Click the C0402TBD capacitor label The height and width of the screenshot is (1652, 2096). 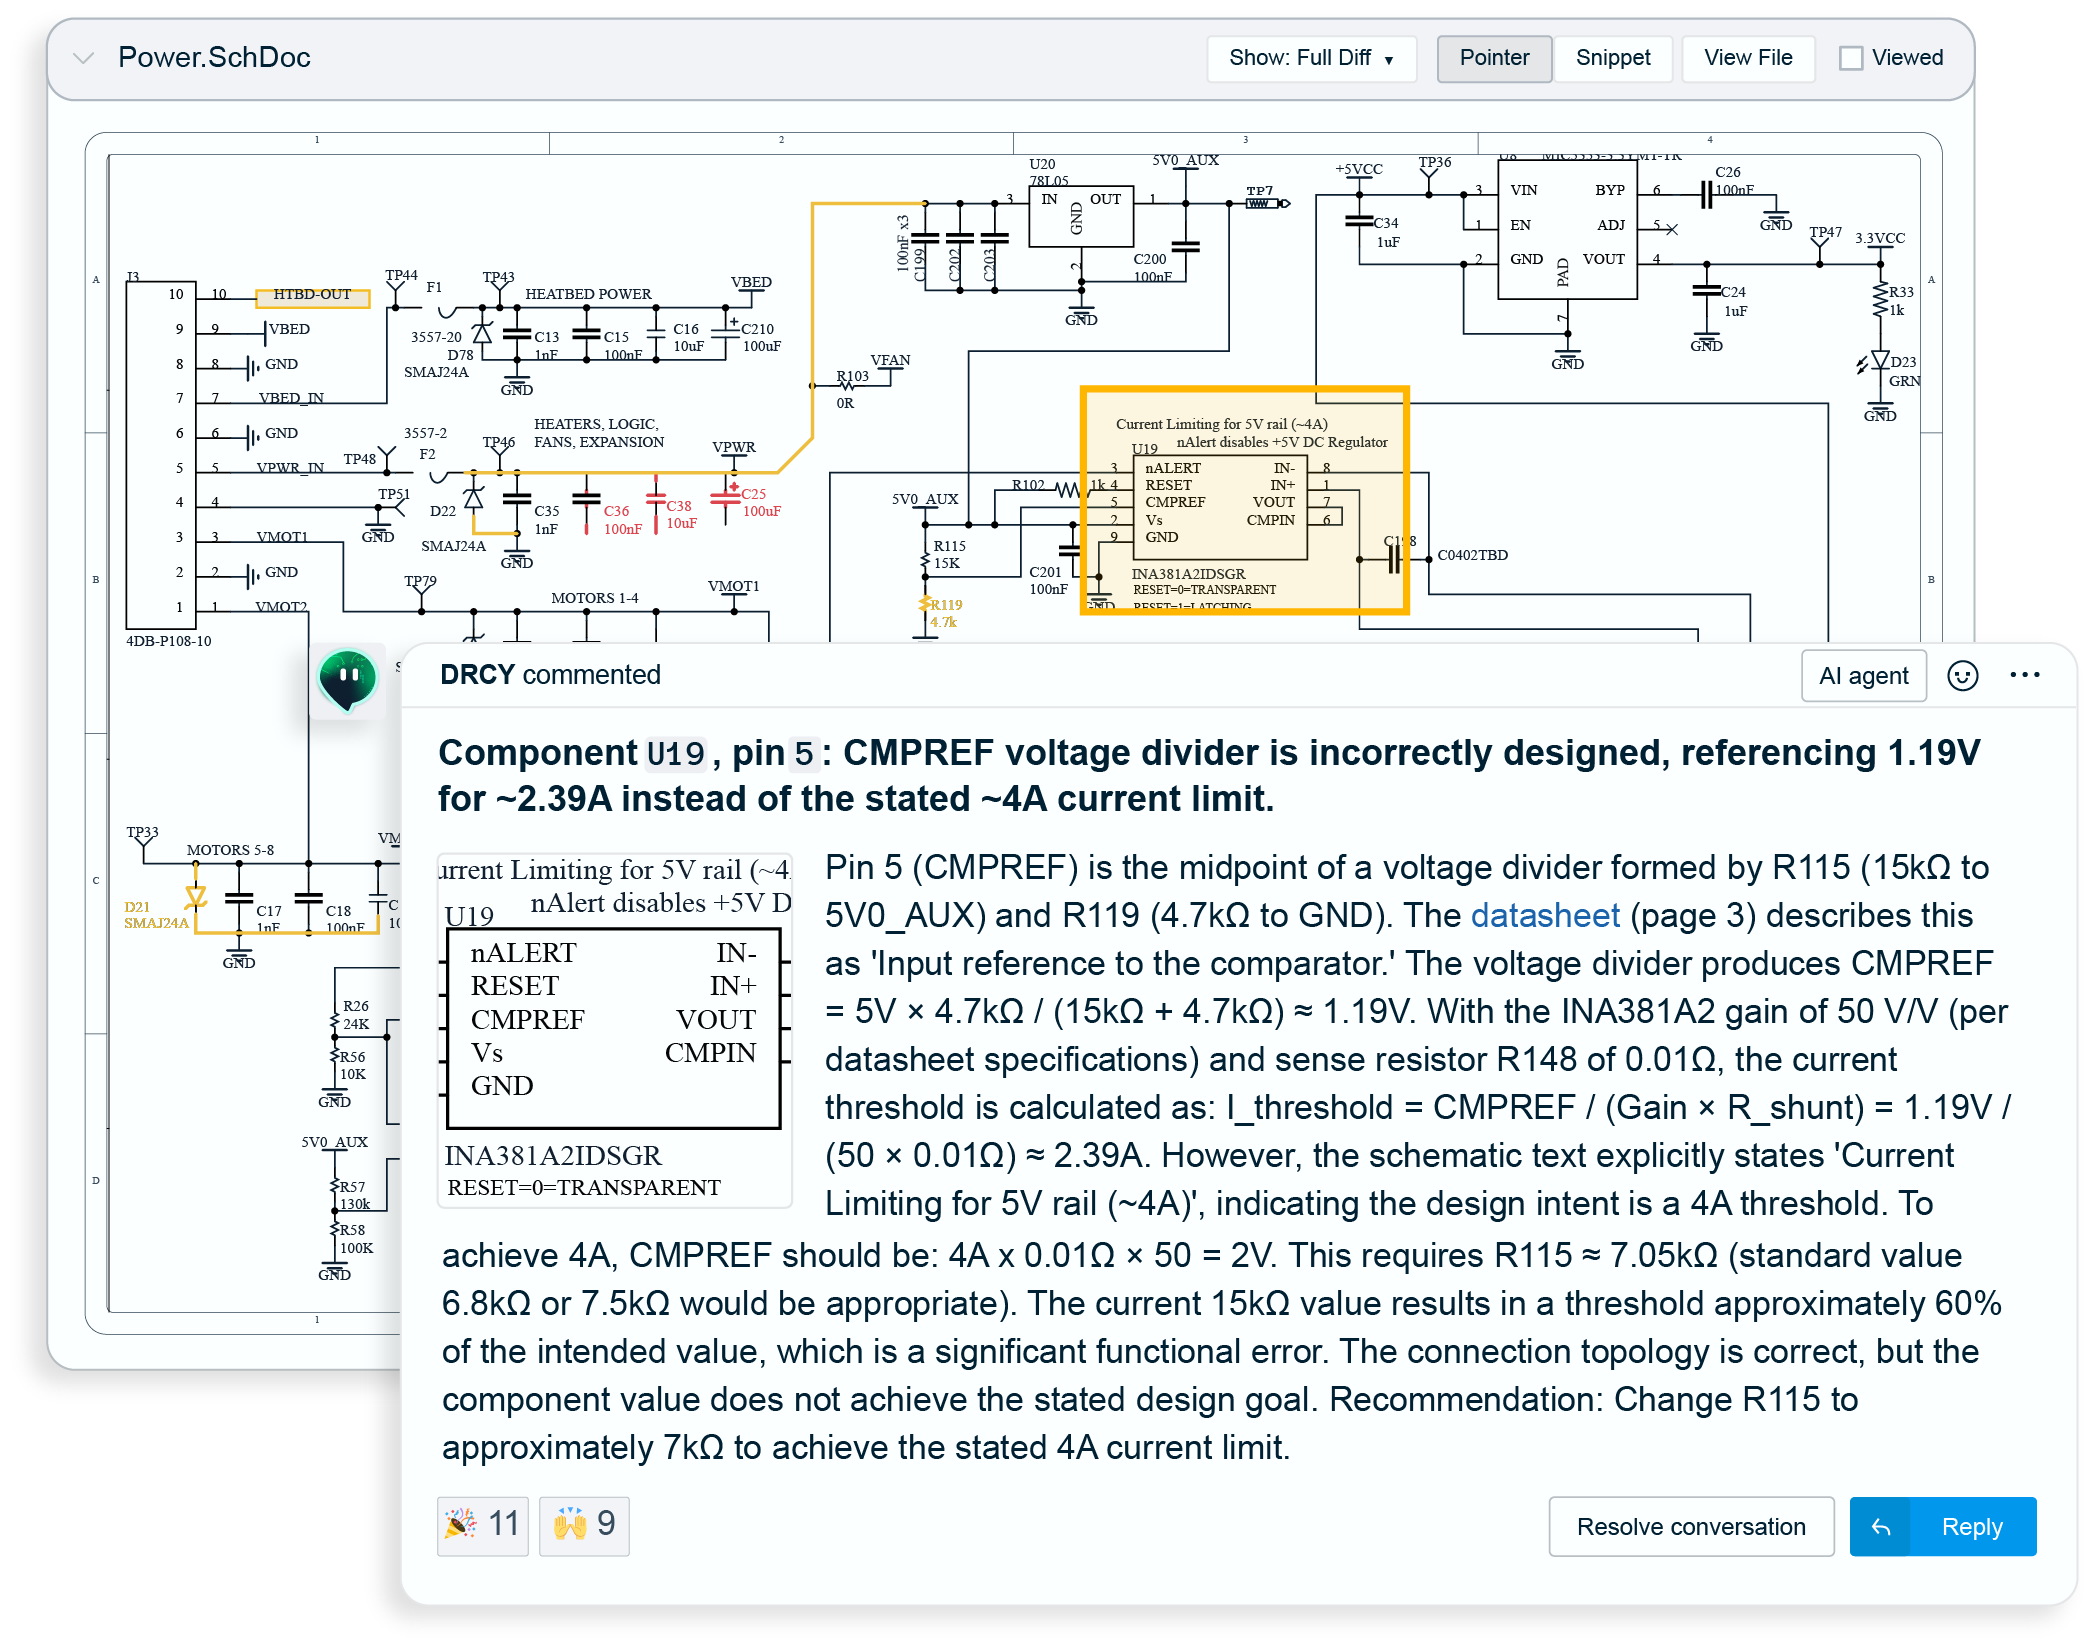pyautogui.click(x=1472, y=555)
